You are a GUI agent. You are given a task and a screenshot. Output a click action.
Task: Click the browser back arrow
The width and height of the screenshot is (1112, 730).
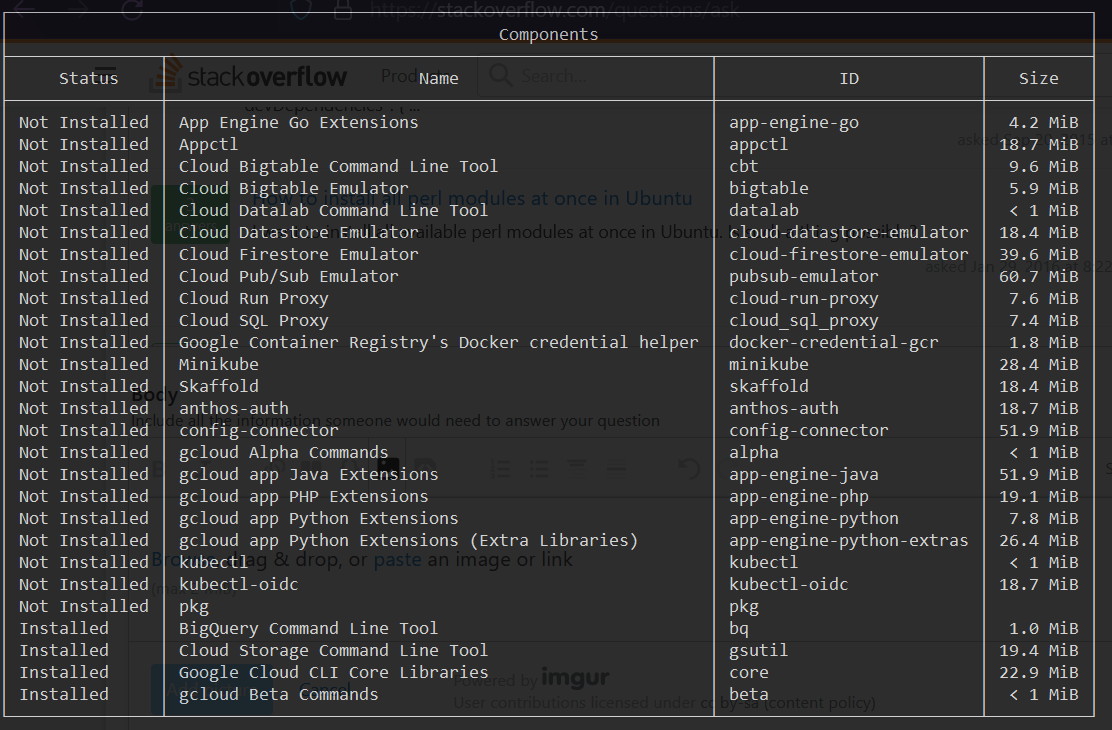22,9
